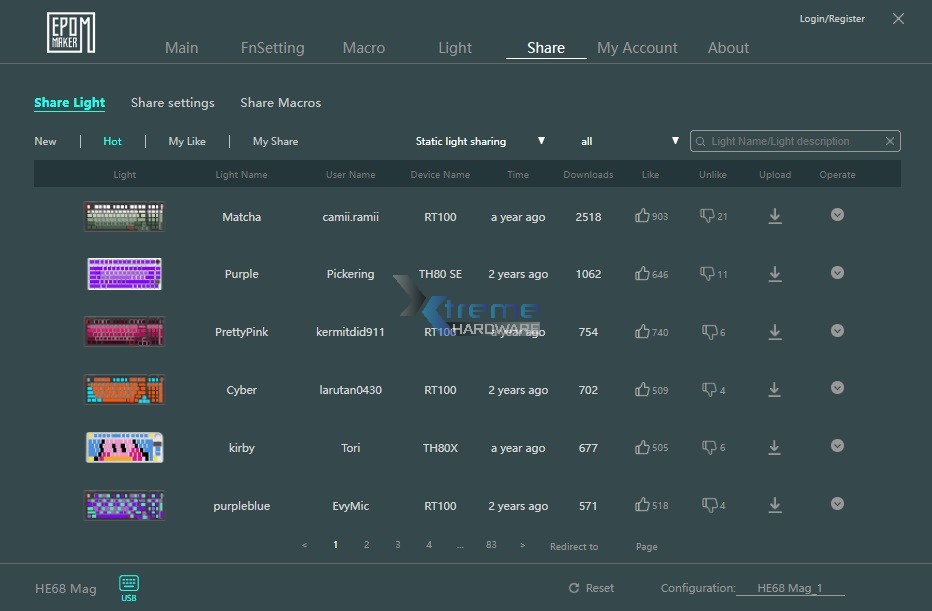Open the FnSetting menu
The height and width of the screenshot is (611, 932).
272,47
